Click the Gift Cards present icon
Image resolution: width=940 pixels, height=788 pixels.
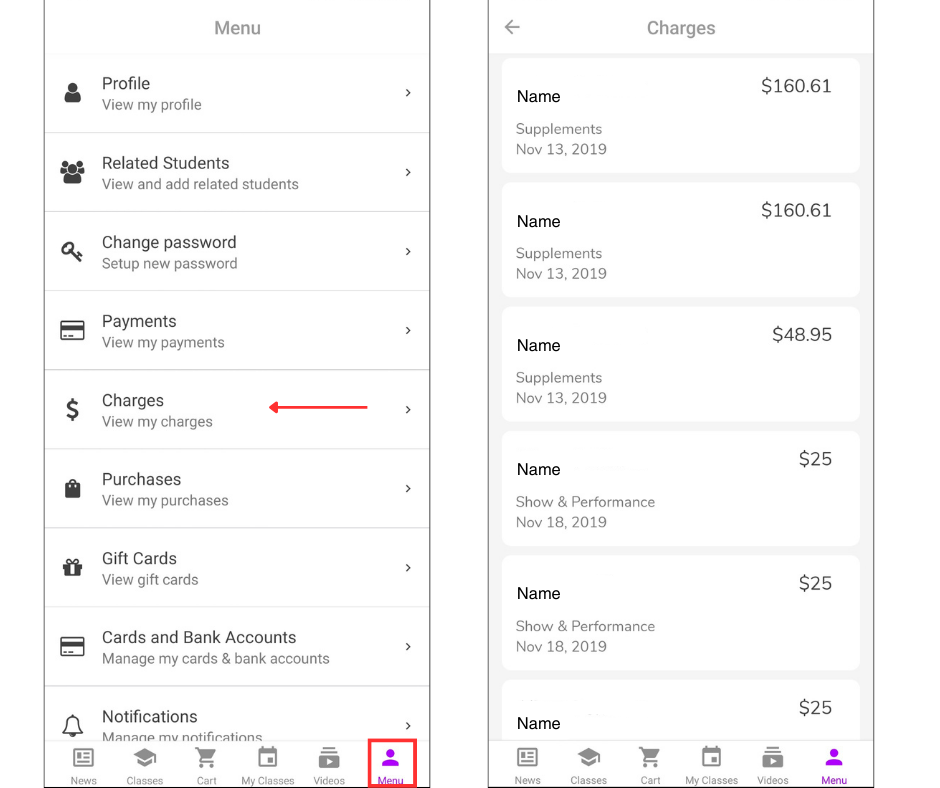pyautogui.click(x=72, y=567)
